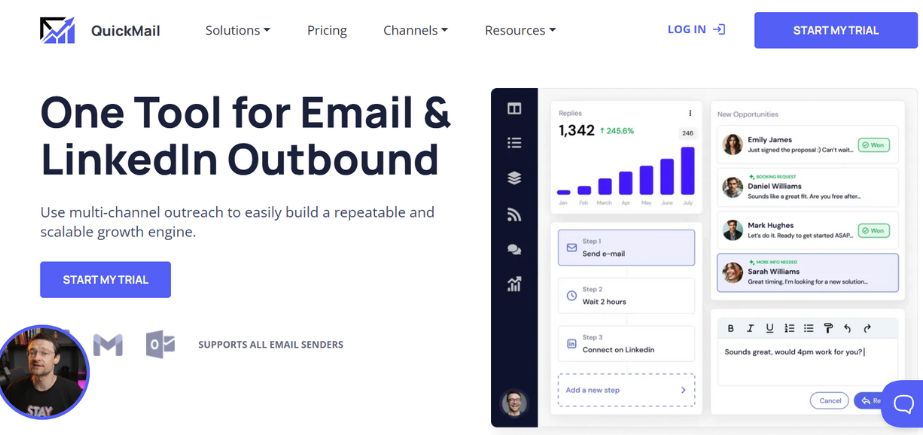923x435 pixels.
Task: Click Won badge on Mark Hughes
Action: (874, 231)
